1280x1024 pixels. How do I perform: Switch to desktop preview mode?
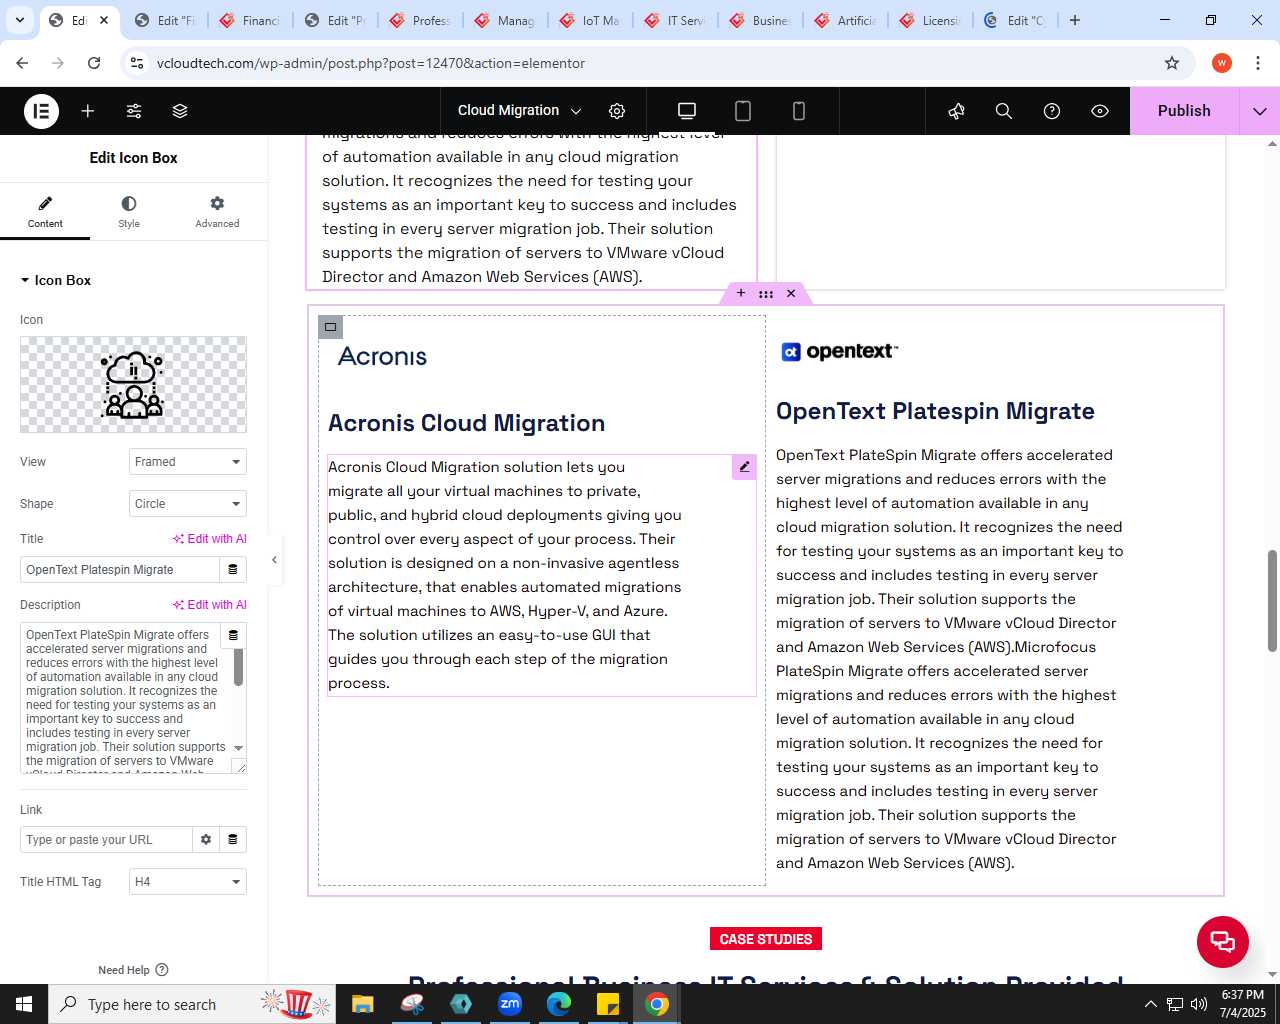tap(687, 111)
